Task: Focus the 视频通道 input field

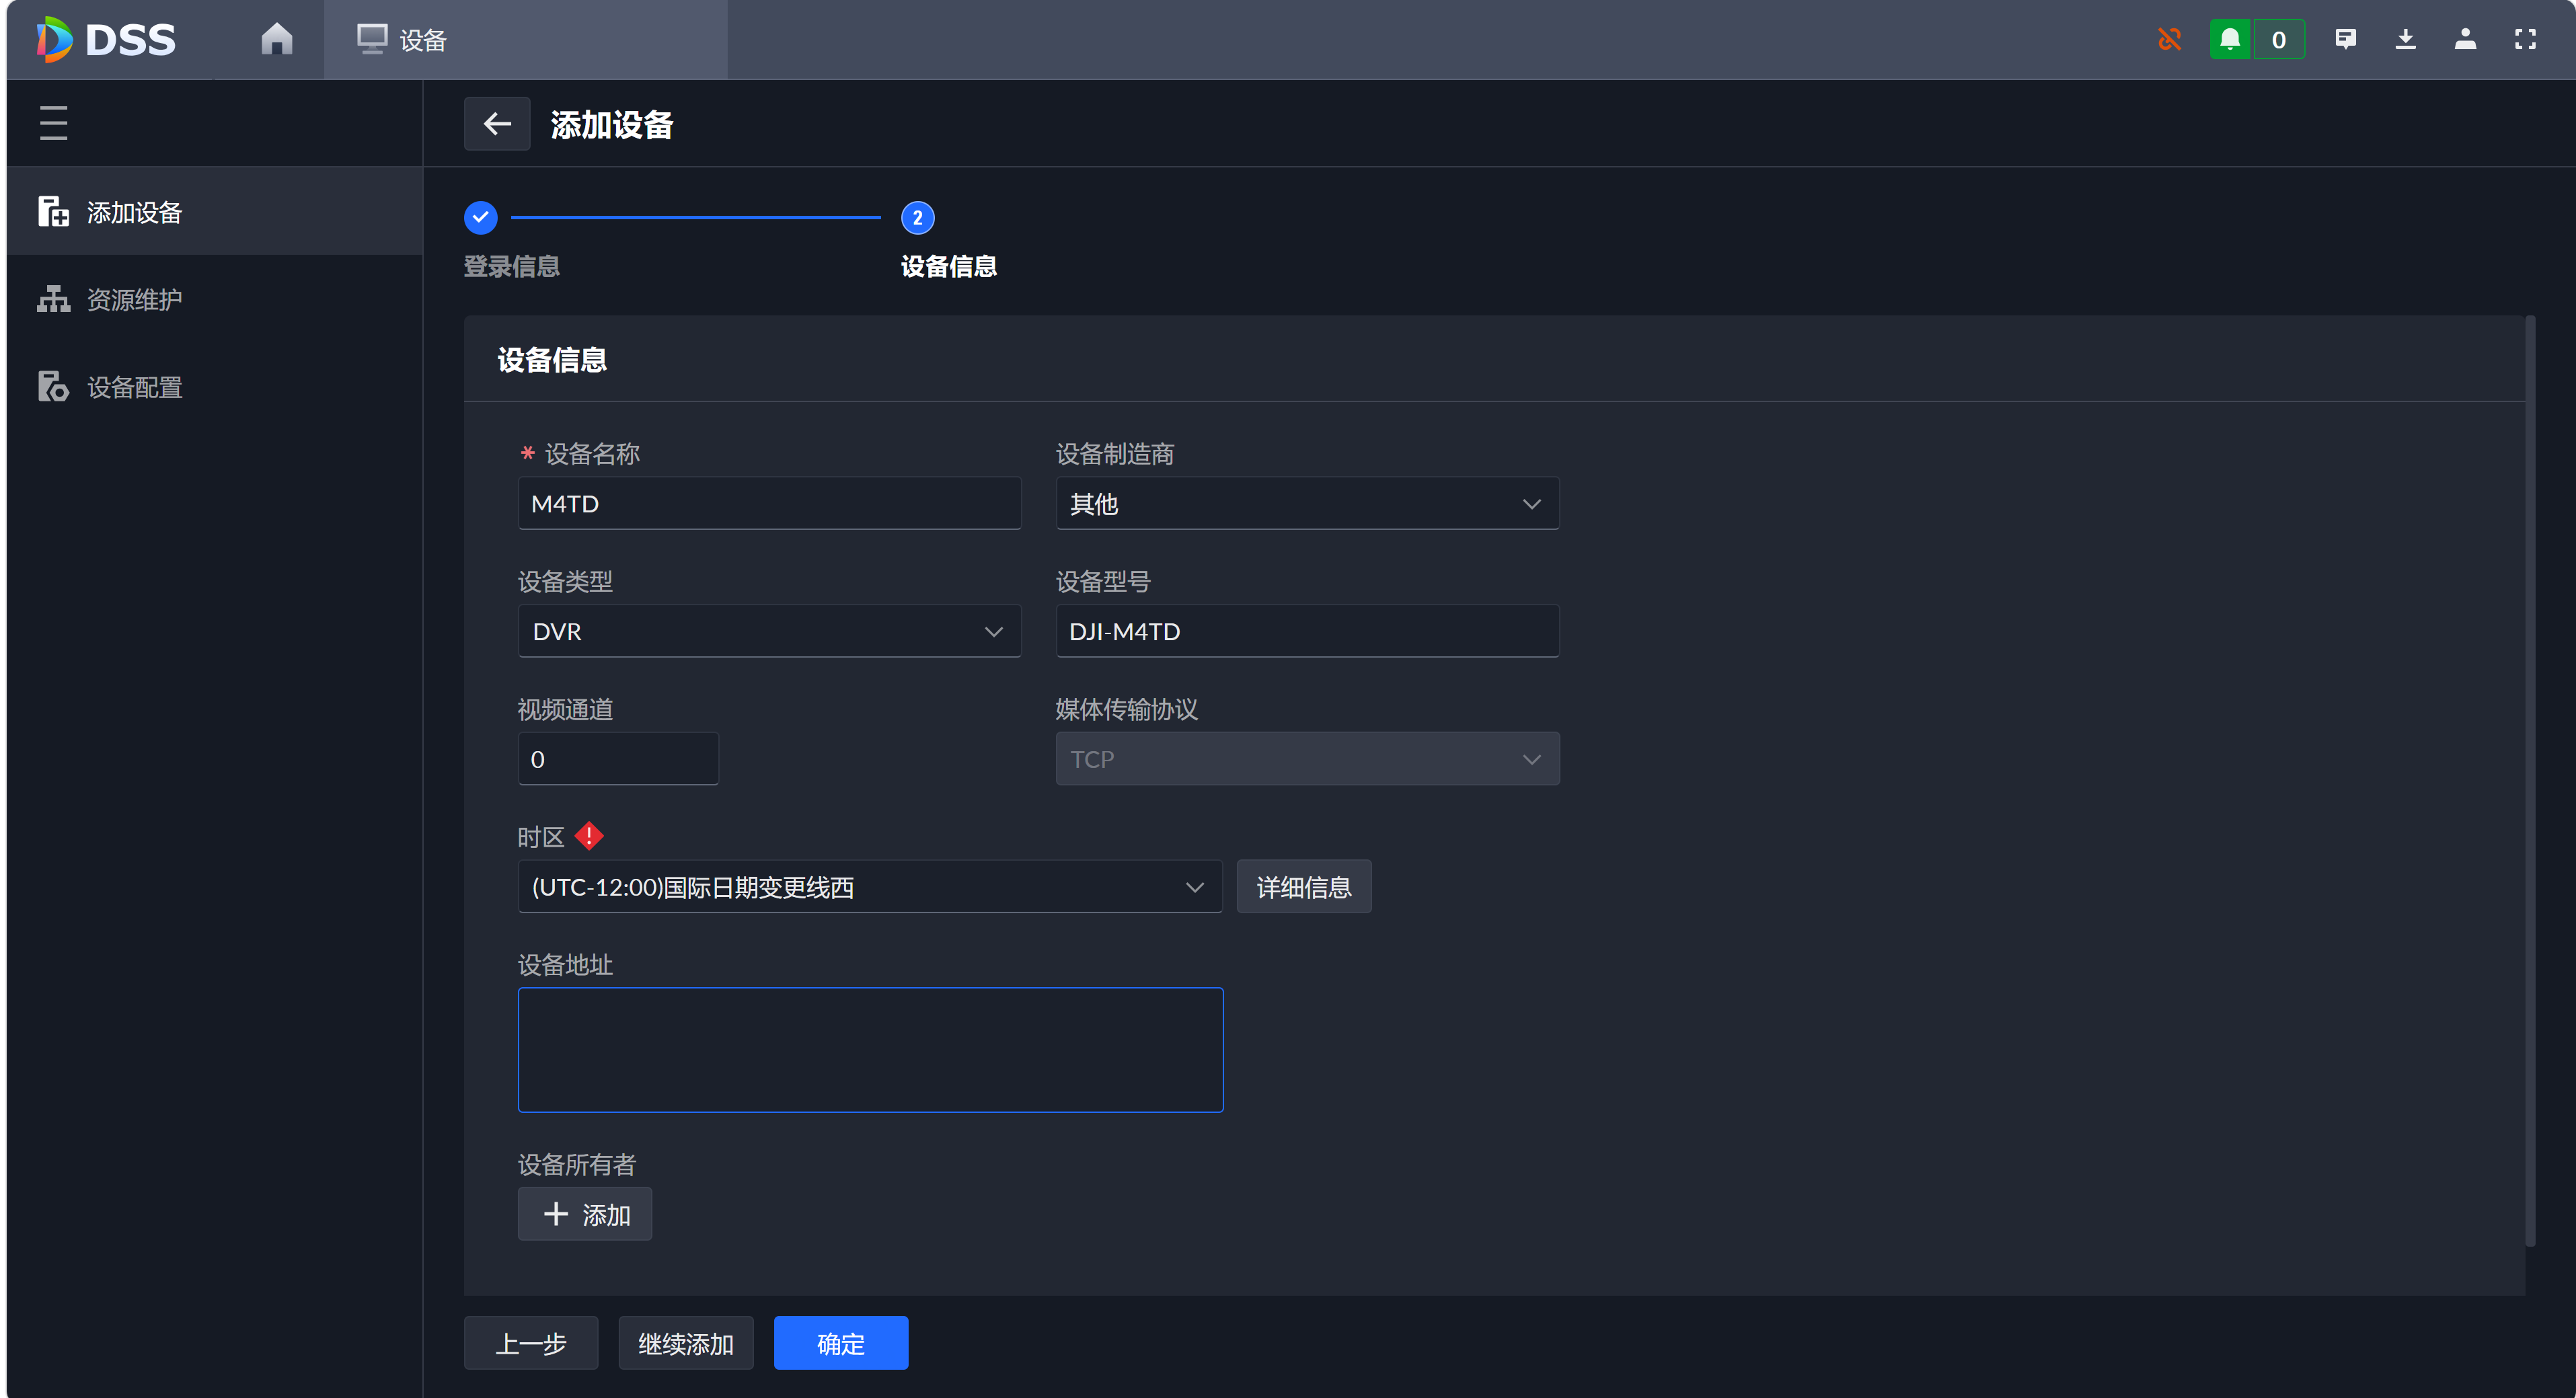Action: 618,759
